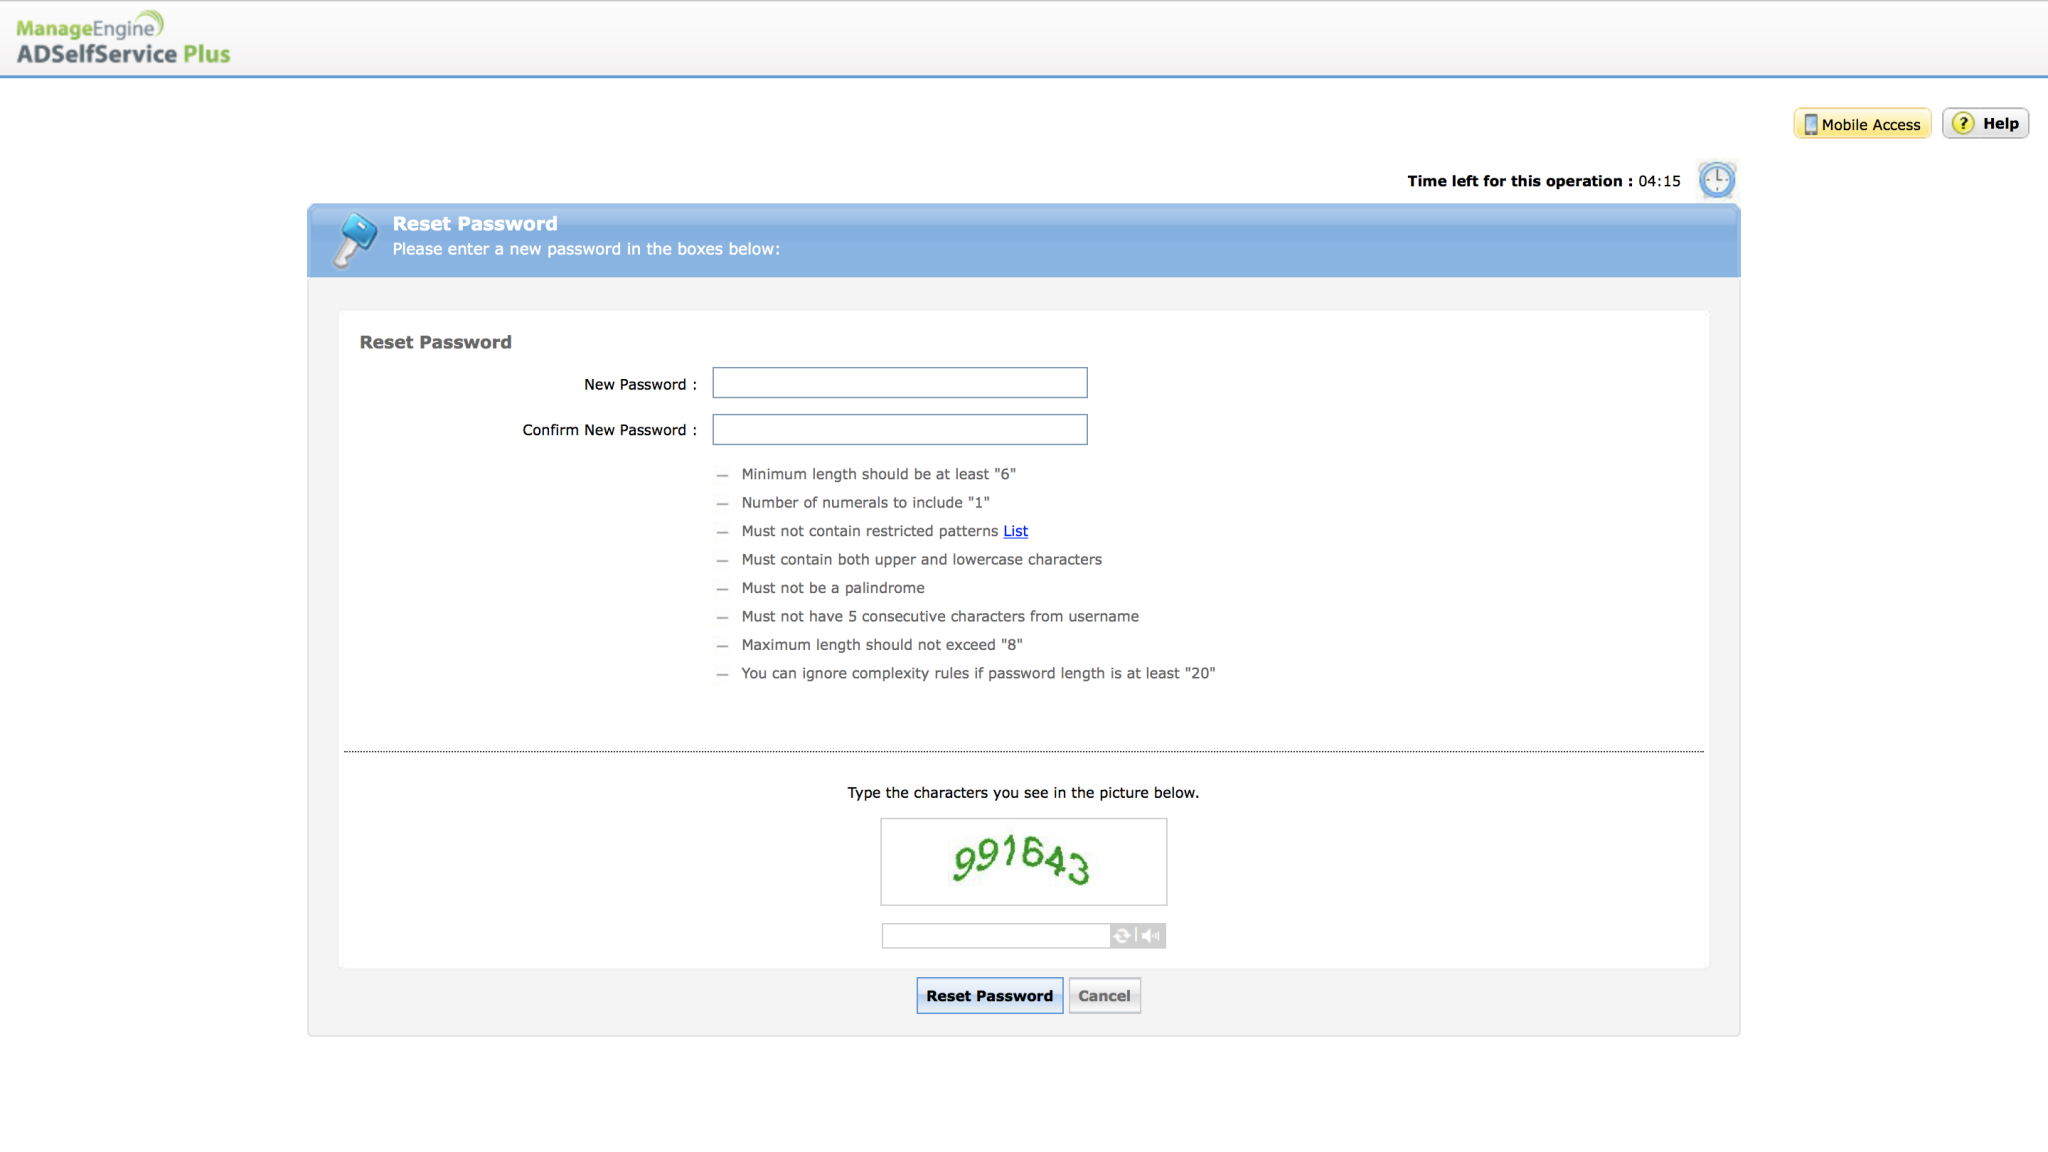The width and height of the screenshot is (2048, 1152).
Task: Click the yellow question mark Help icon
Action: click(1963, 123)
